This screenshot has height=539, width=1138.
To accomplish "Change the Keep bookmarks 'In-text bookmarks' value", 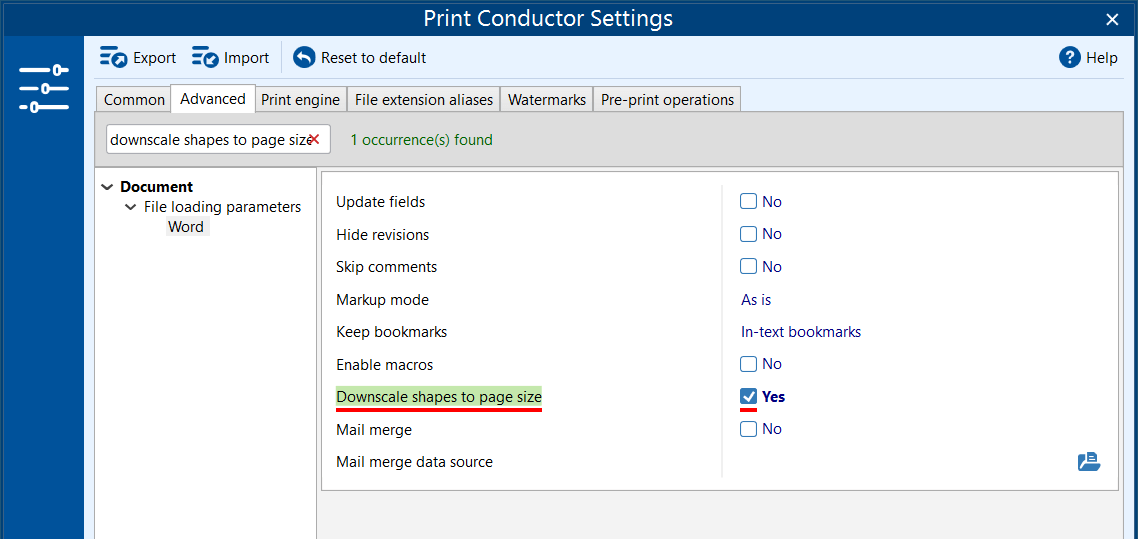I will point(800,332).
